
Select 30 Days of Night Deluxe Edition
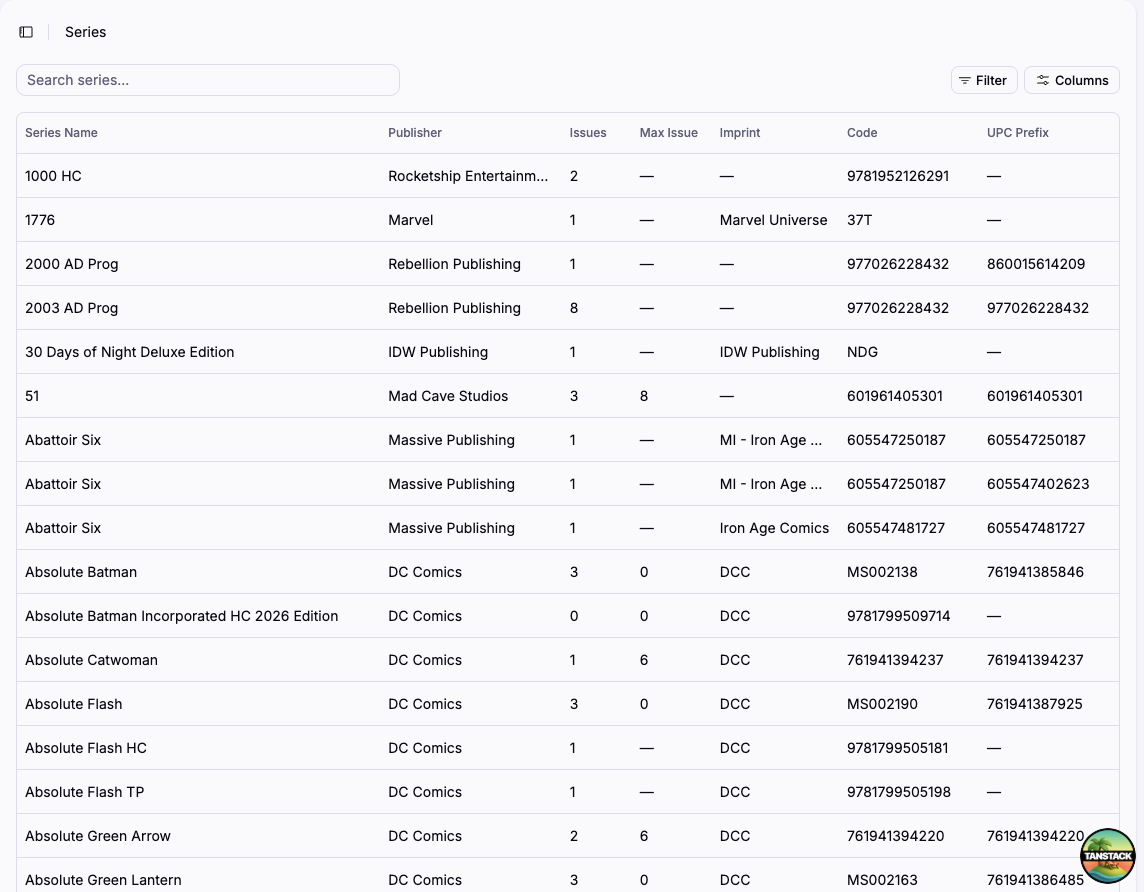(129, 352)
